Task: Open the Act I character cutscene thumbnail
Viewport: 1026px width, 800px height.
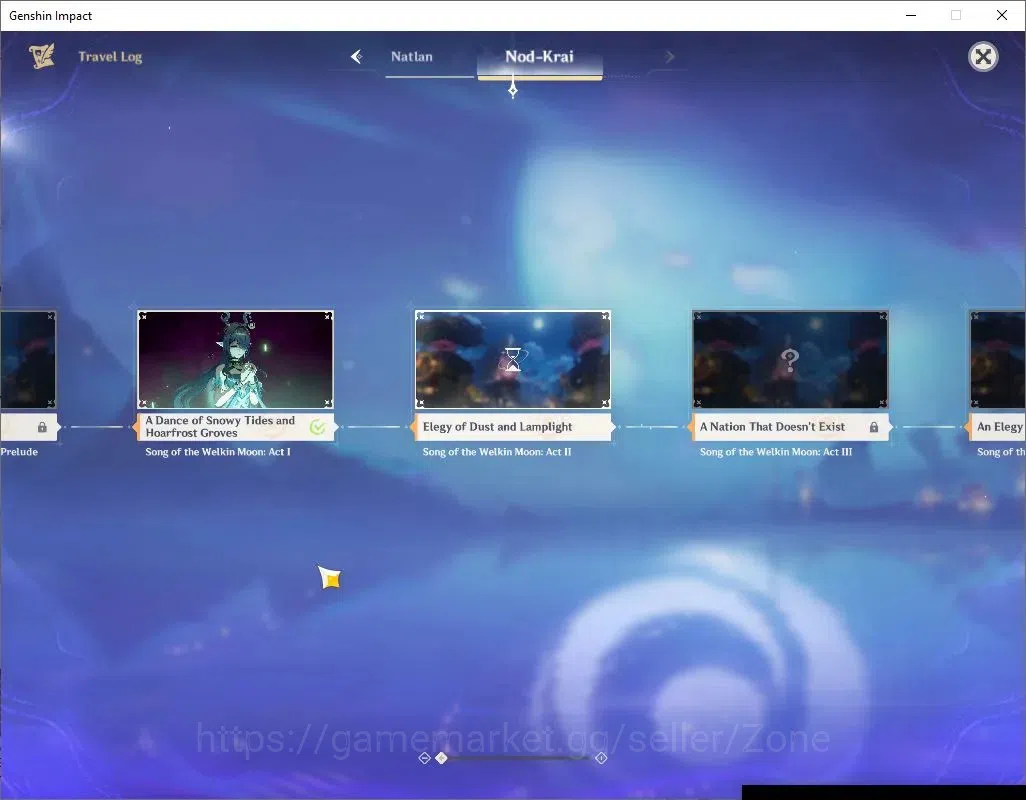Action: (x=236, y=360)
